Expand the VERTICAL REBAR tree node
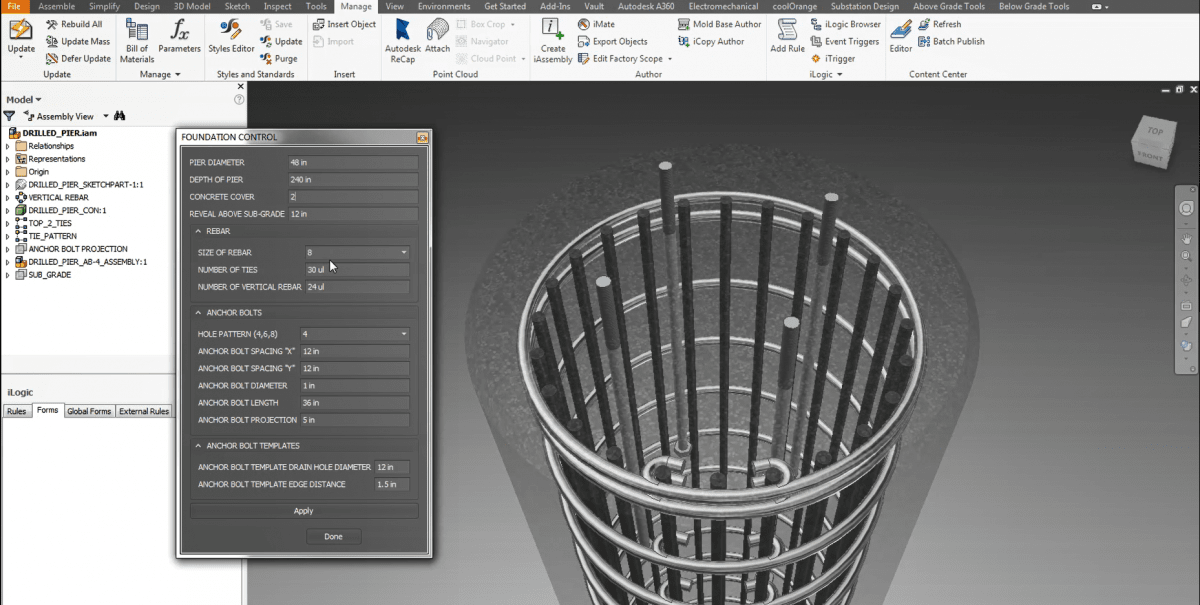Image resolution: width=1200 pixels, height=605 pixels. pyautogui.click(x=8, y=198)
